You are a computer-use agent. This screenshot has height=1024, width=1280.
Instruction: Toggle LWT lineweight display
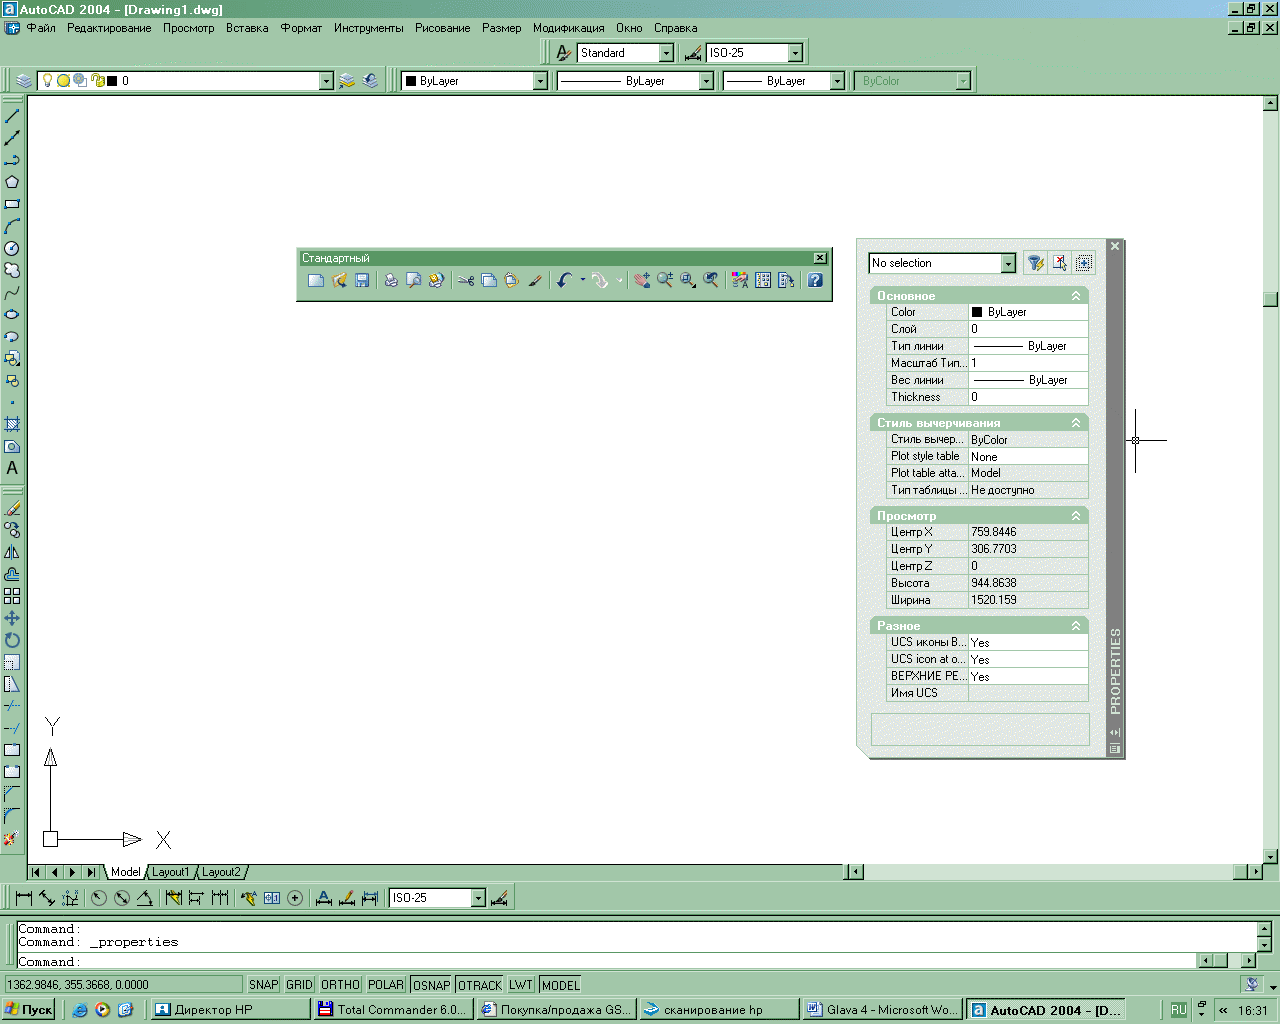pos(521,985)
